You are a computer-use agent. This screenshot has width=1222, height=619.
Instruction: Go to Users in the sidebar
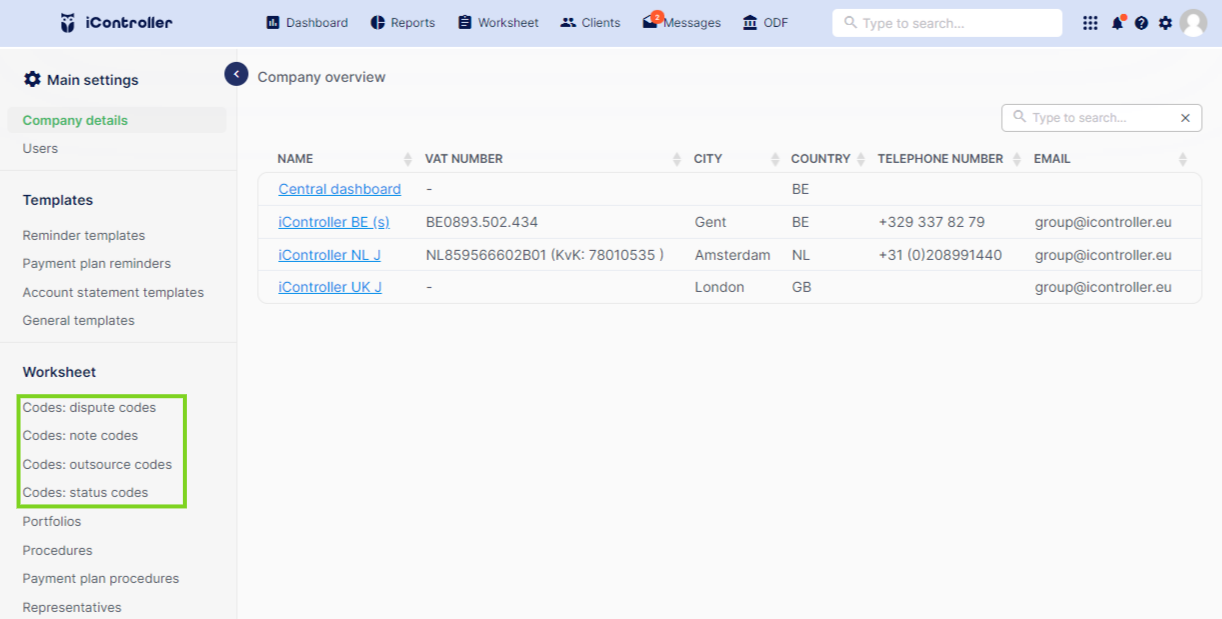(x=40, y=148)
